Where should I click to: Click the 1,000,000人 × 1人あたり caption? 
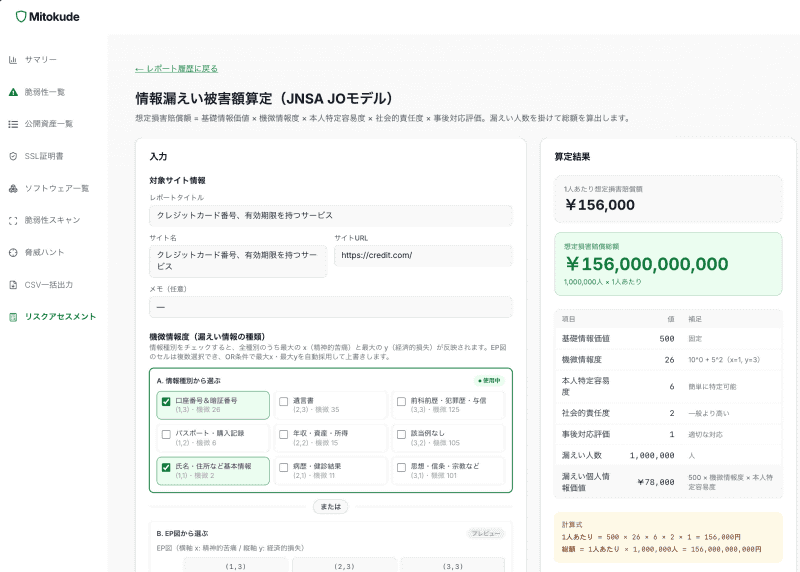tap(603, 282)
